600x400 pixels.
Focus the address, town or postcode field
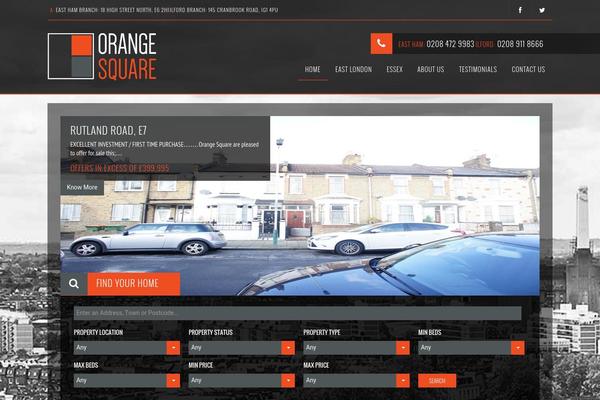click(x=297, y=313)
